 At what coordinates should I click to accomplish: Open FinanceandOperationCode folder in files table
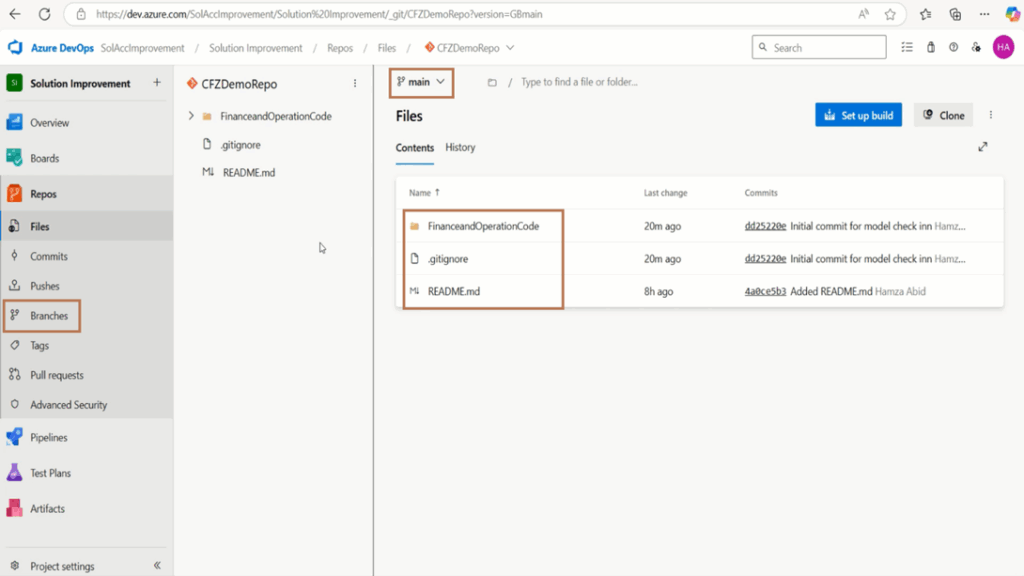click(483, 226)
